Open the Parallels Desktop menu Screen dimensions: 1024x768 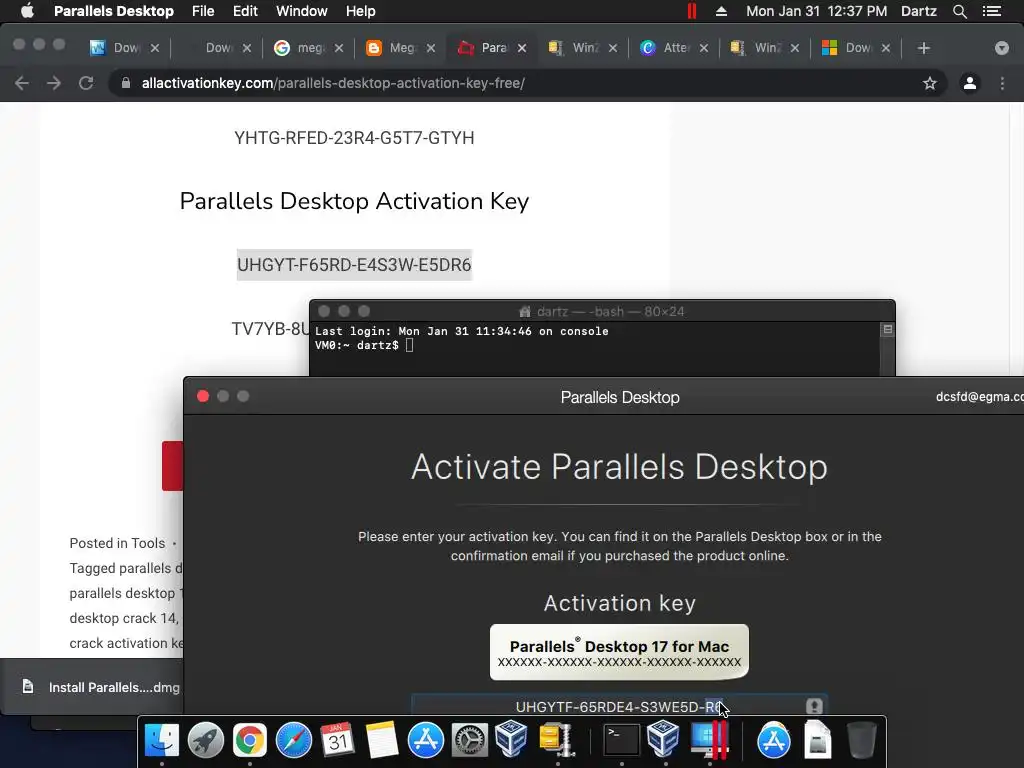pos(114,11)
